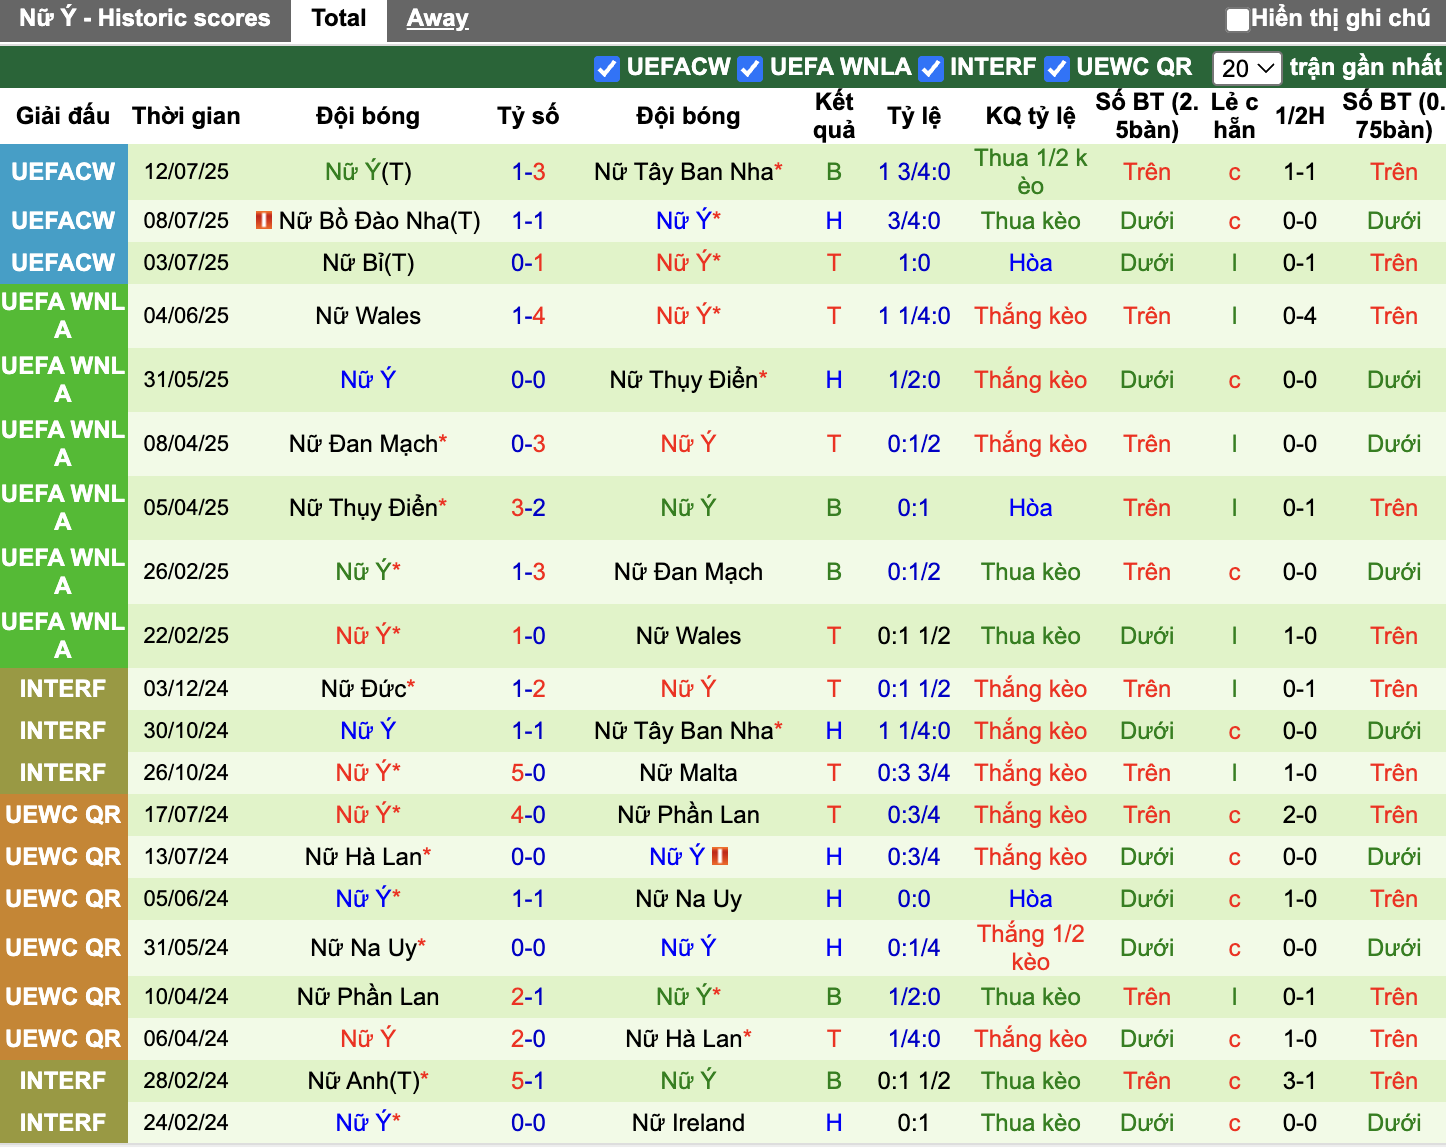Screen dimensions: 1446x1148
Task: Click the Thắng 1/2 kèo result on 31/05/24
Action: coord(1030,948)
